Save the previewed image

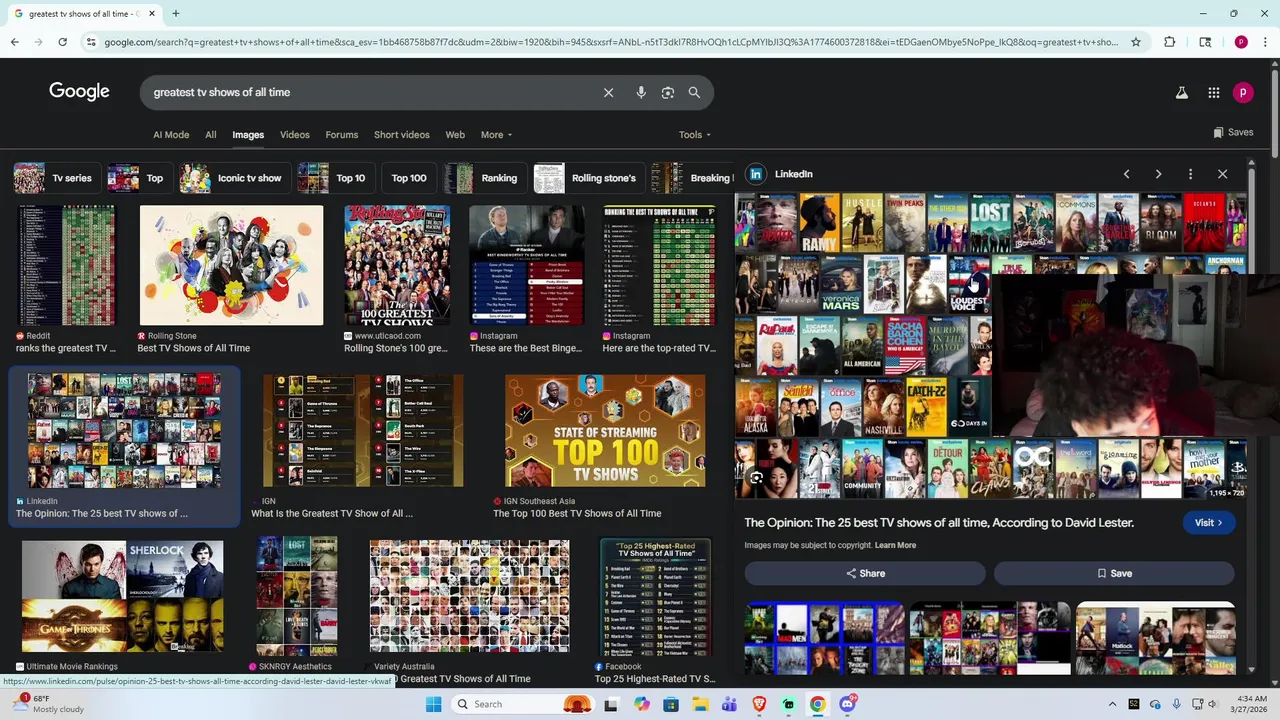coord(1114,573)
